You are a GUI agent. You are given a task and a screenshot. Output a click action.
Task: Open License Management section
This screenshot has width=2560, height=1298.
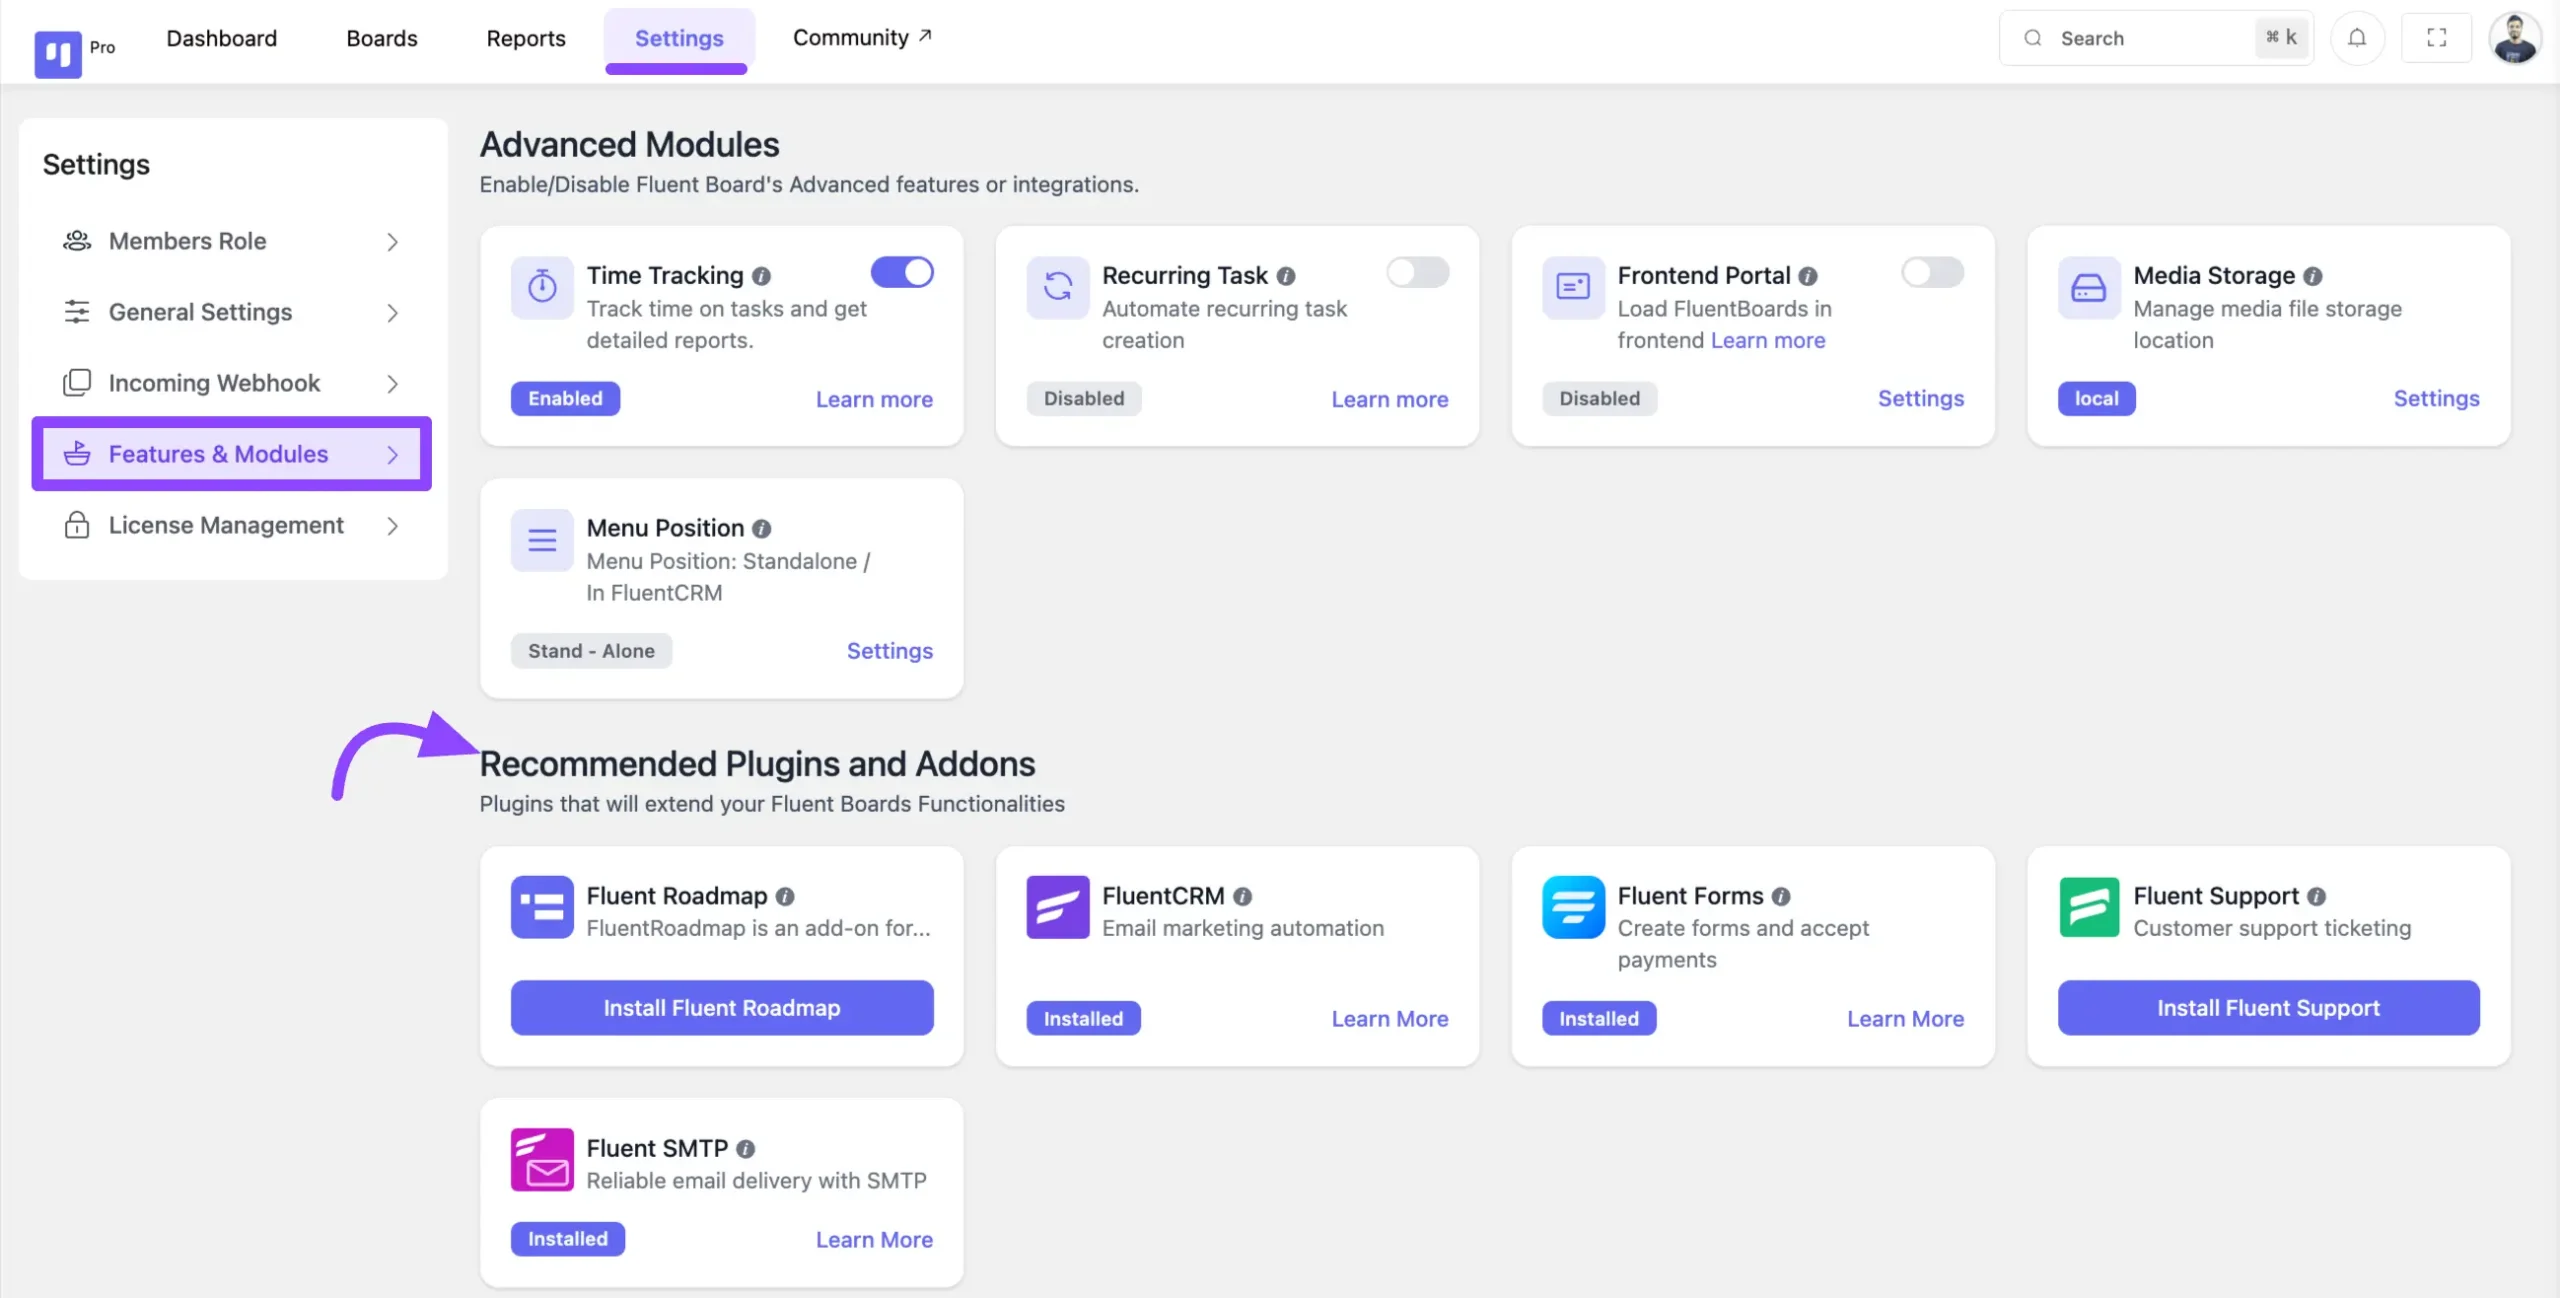pyautogui.click(x=232, y=525)
